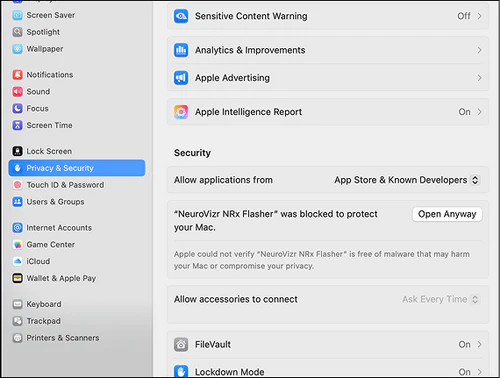Click the FileVault house icon
500x378 pixels.
(181, 344)
